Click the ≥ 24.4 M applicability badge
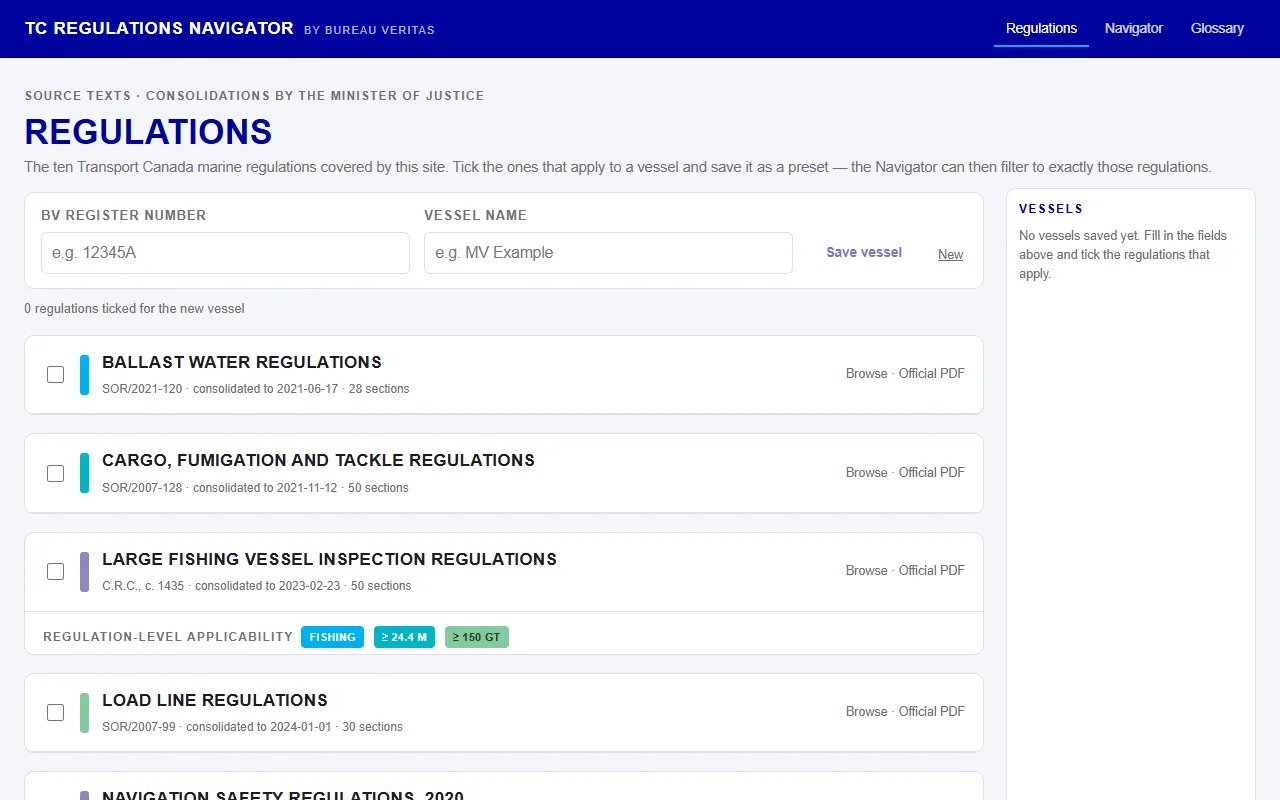1280x800 pixels. 404,637
